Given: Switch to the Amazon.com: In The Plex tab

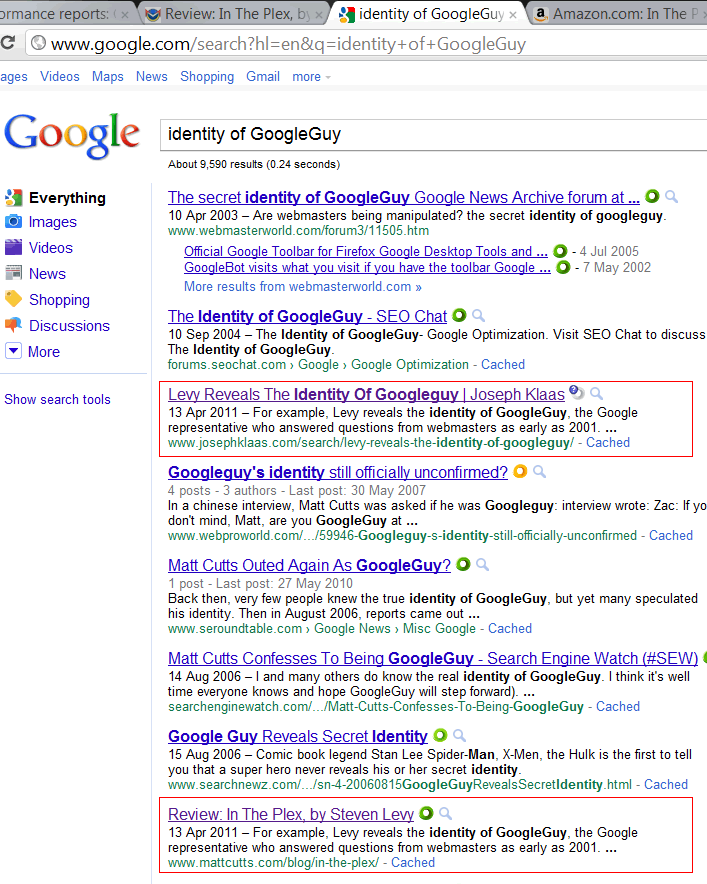Looking at the screenshot, I should pyautogui.click(x=618, y=14).
